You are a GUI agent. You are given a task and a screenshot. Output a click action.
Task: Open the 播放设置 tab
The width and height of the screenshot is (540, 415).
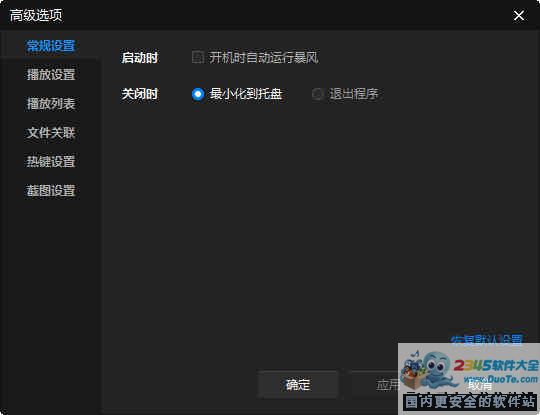coord(51,74)
